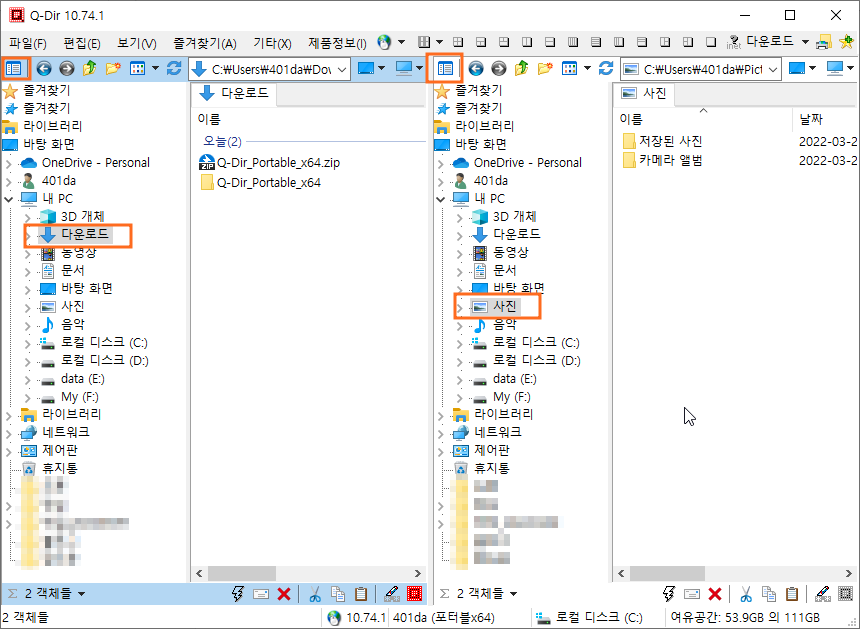Select data (E:) drive in left tree

[82, 379]
